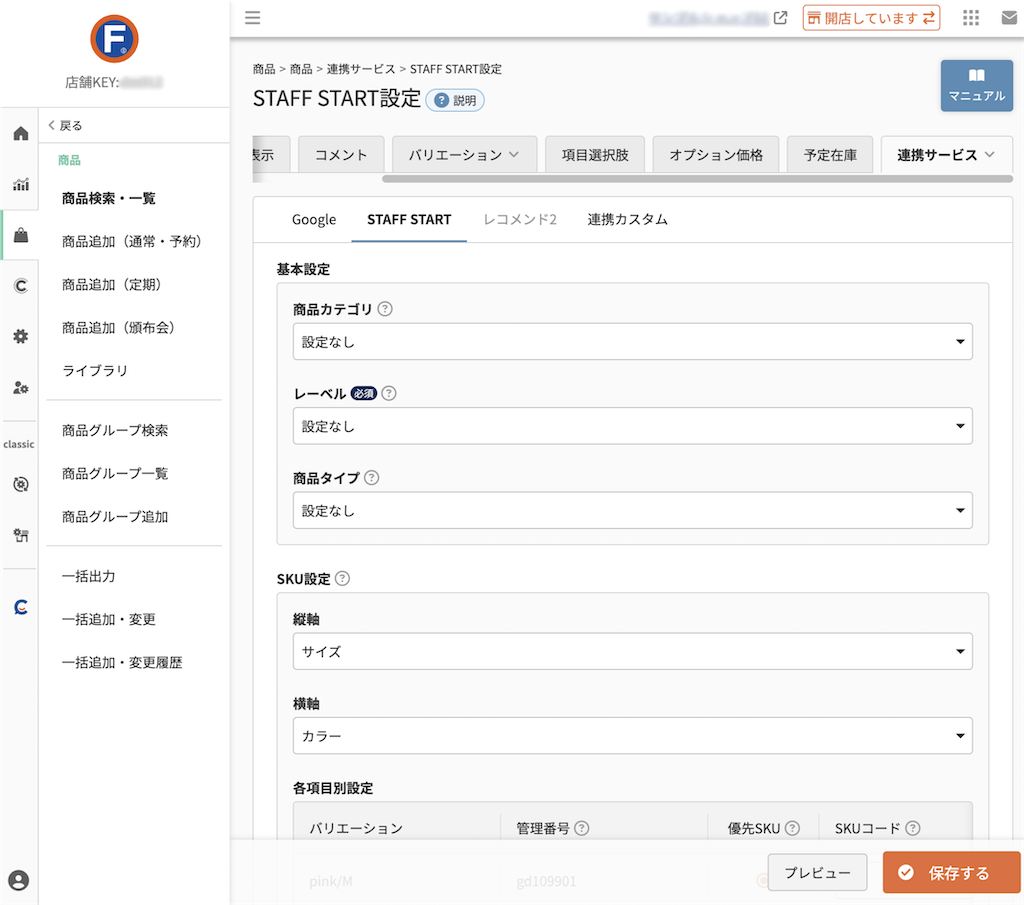Open the mail envelope icon
This screenshot has height=905, width=1024.
(x=1010, y=18)
